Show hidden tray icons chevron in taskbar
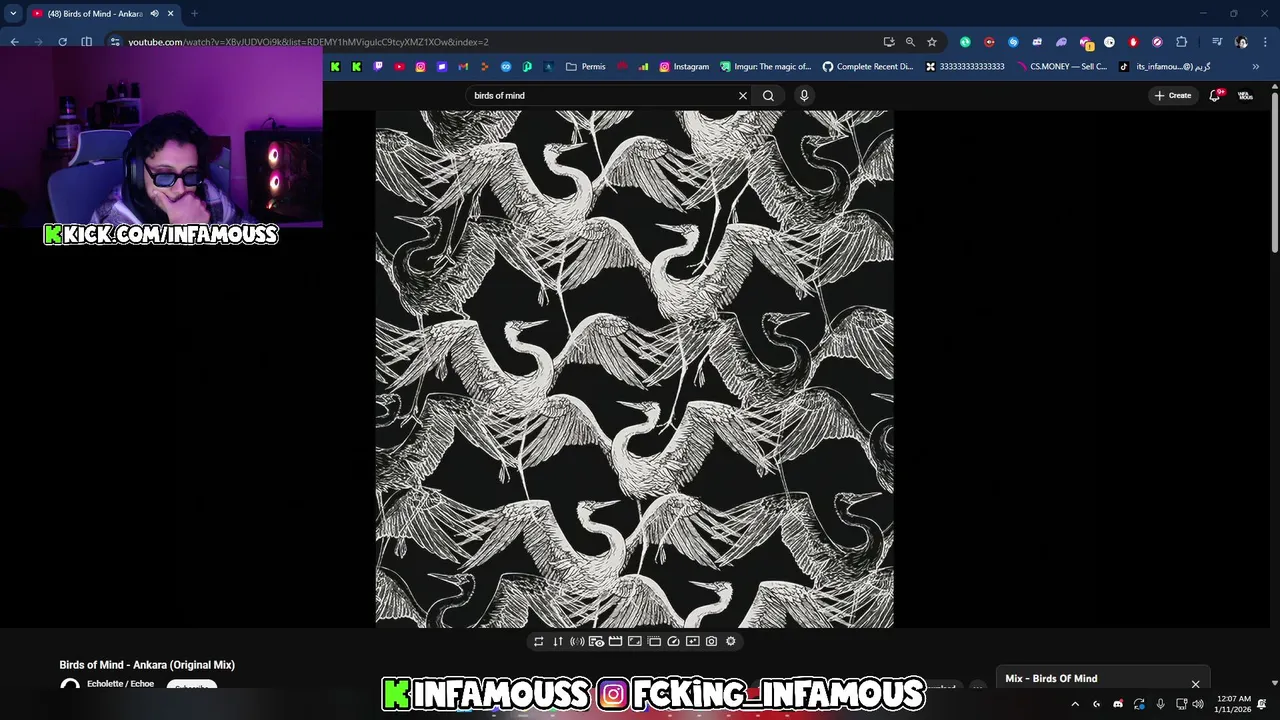The height and width of the screenshot is (720, 1280). 1075,704
